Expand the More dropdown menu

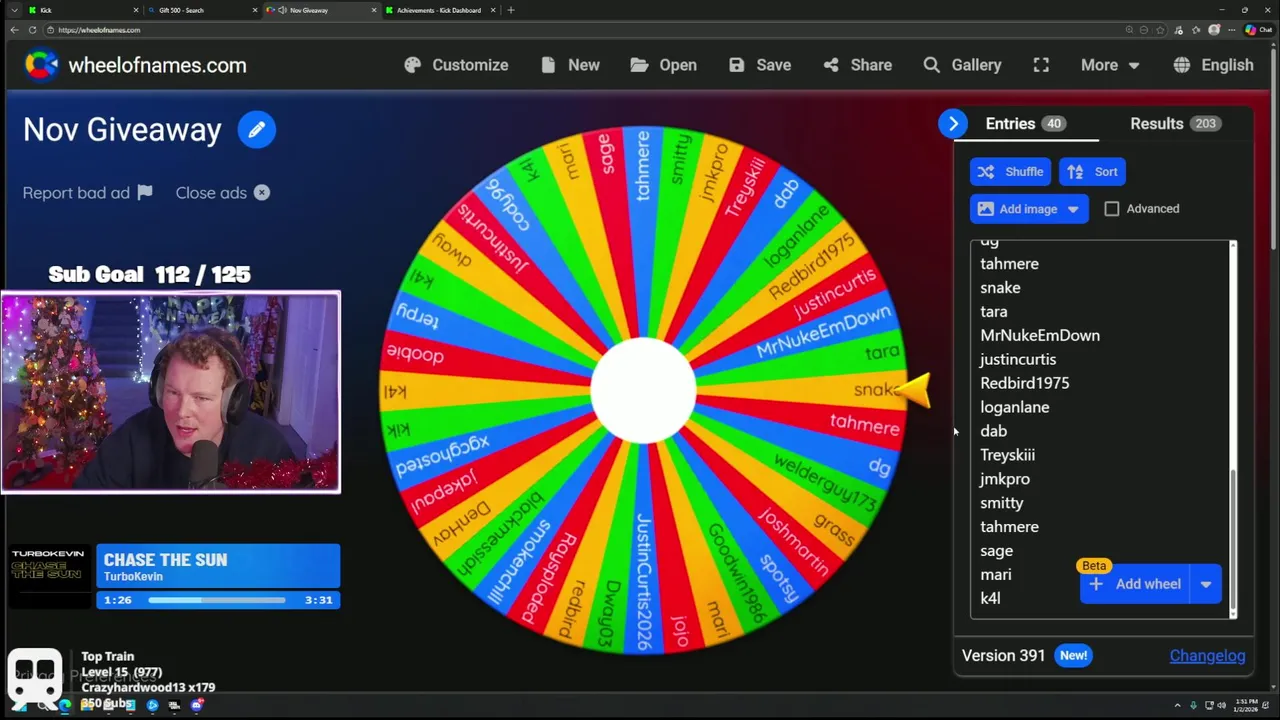tap(1110, 65)
